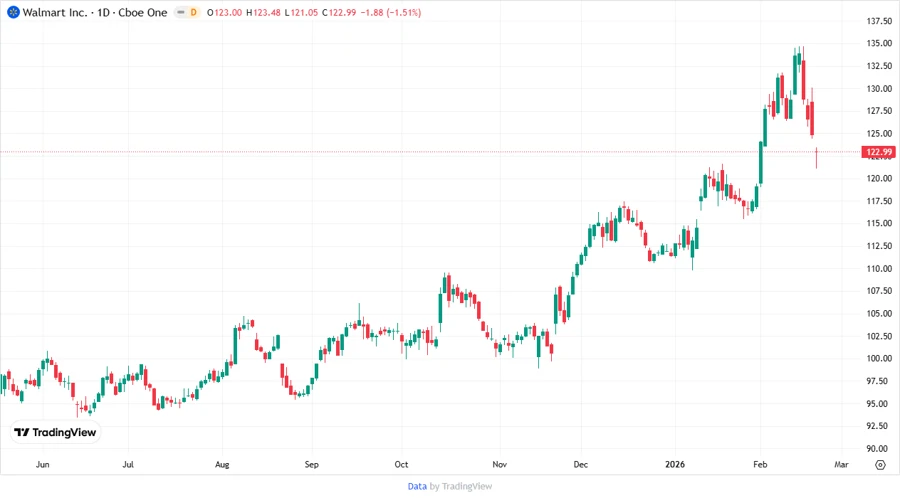The height and width of the screenshot is (498, 900).
Task: Click the 95.00 price axis label
Action: coord(879,403)
